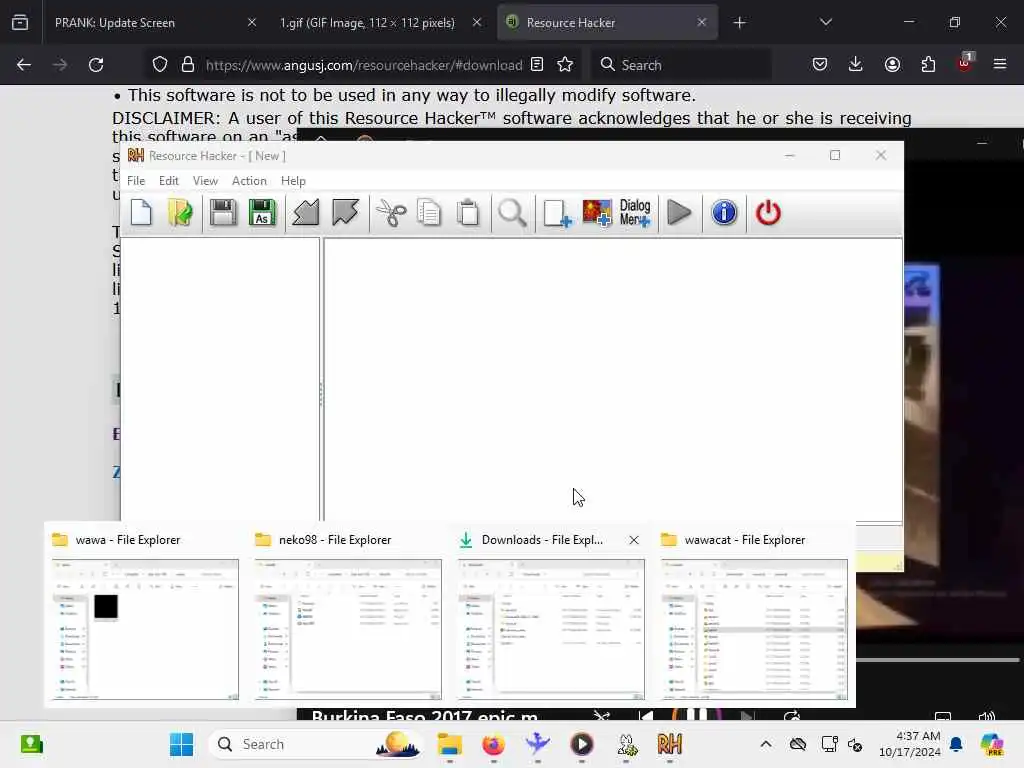Click the red power Exit icon
The image size is (1024, 768).
768,213
